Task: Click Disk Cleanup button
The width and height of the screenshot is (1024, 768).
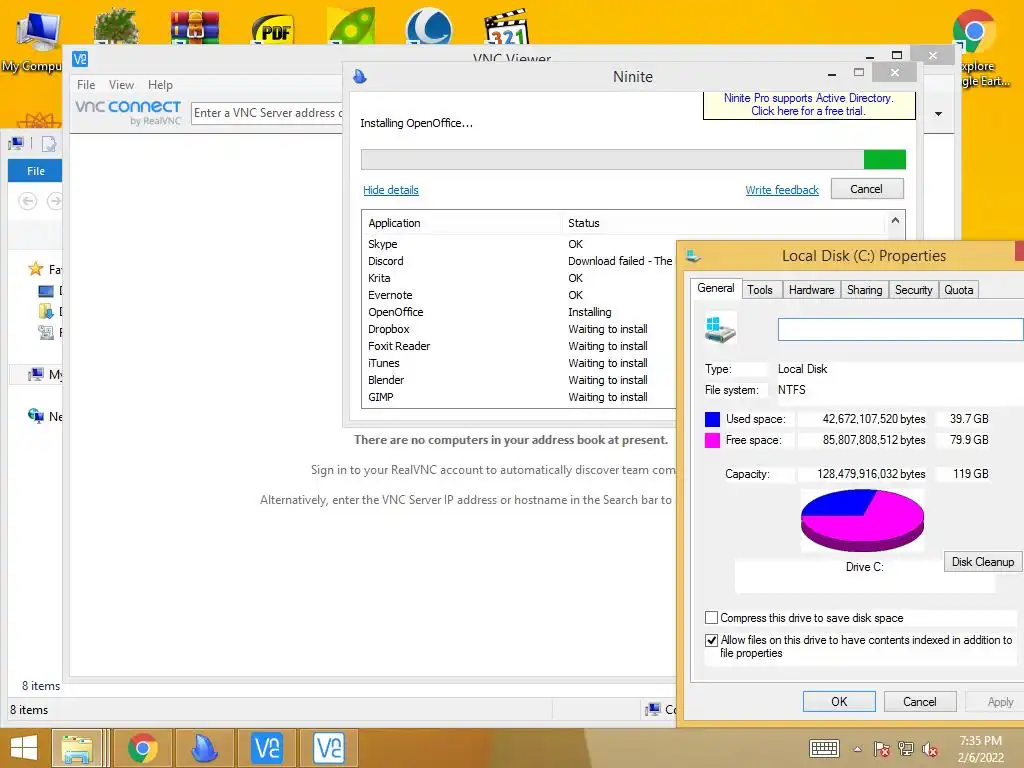Action: click(983, 562)
